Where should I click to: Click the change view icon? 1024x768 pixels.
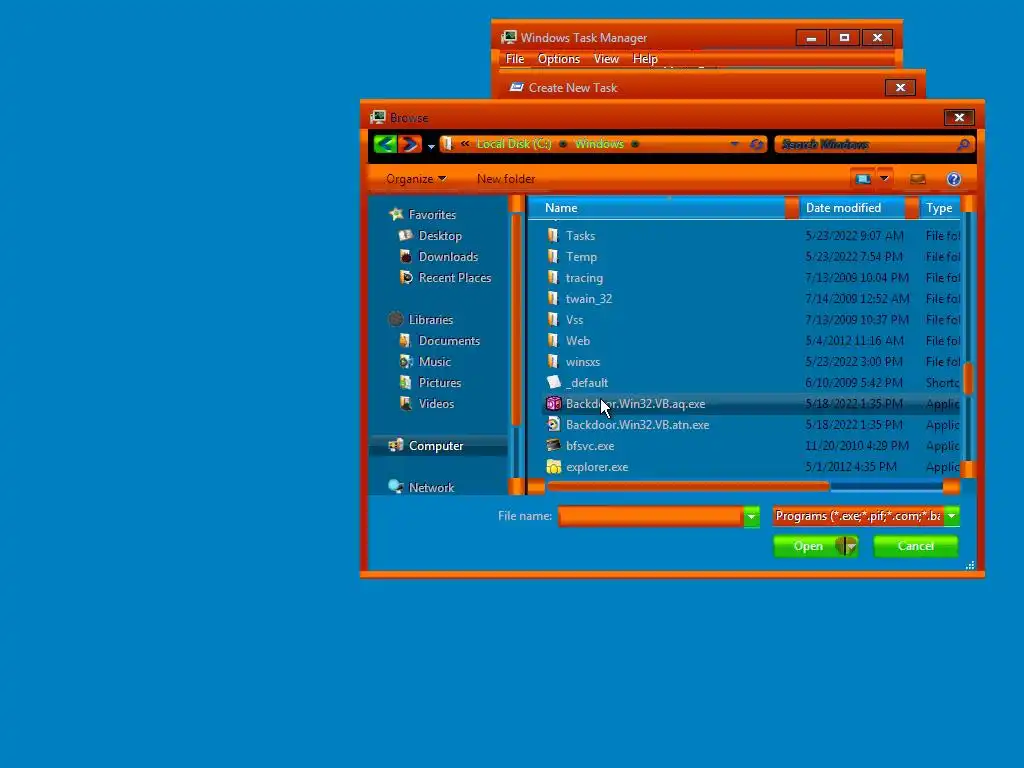(863, 179)
